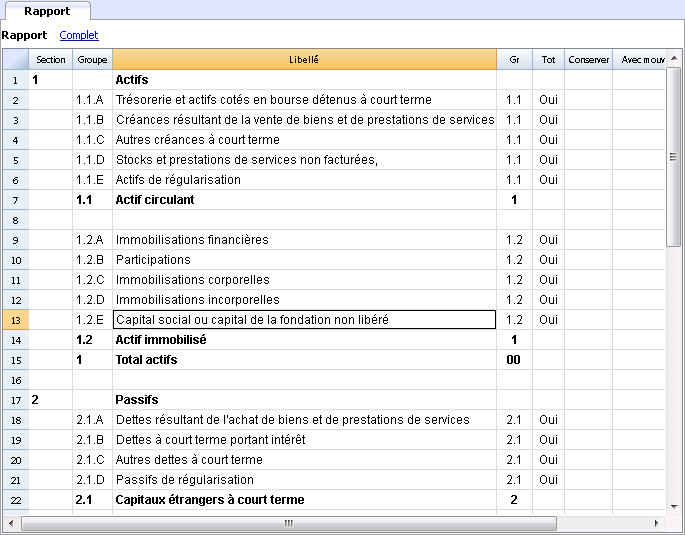Viewport: 685px width, 535px height.
Task: Select row header number 1
Action: (16, 80)
